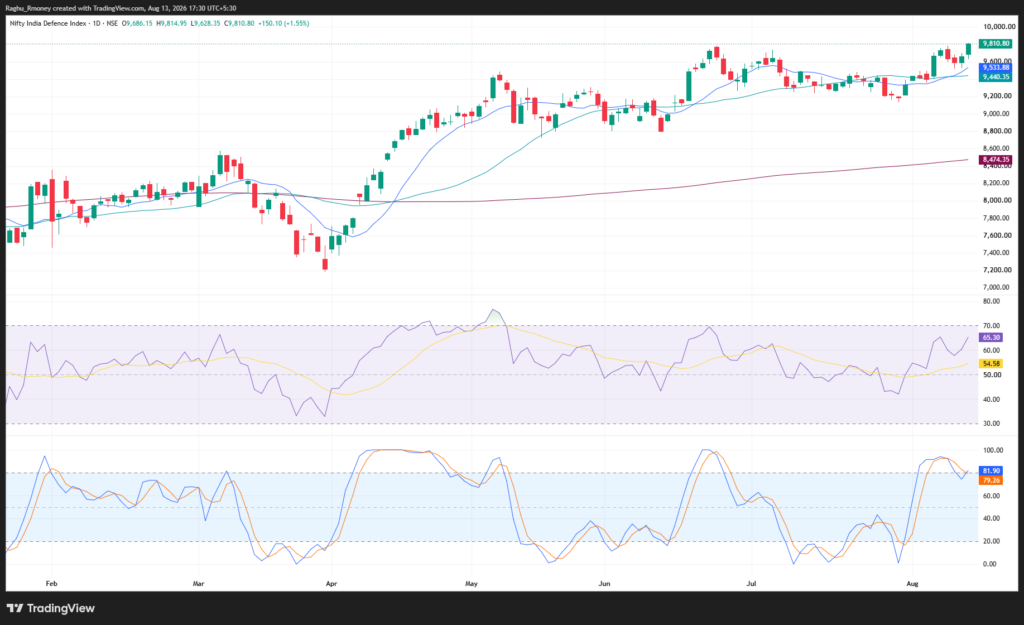Click the low value 'L9,628.35'
Viewport: 1024px width, 625px height.
tap(206, 24)
